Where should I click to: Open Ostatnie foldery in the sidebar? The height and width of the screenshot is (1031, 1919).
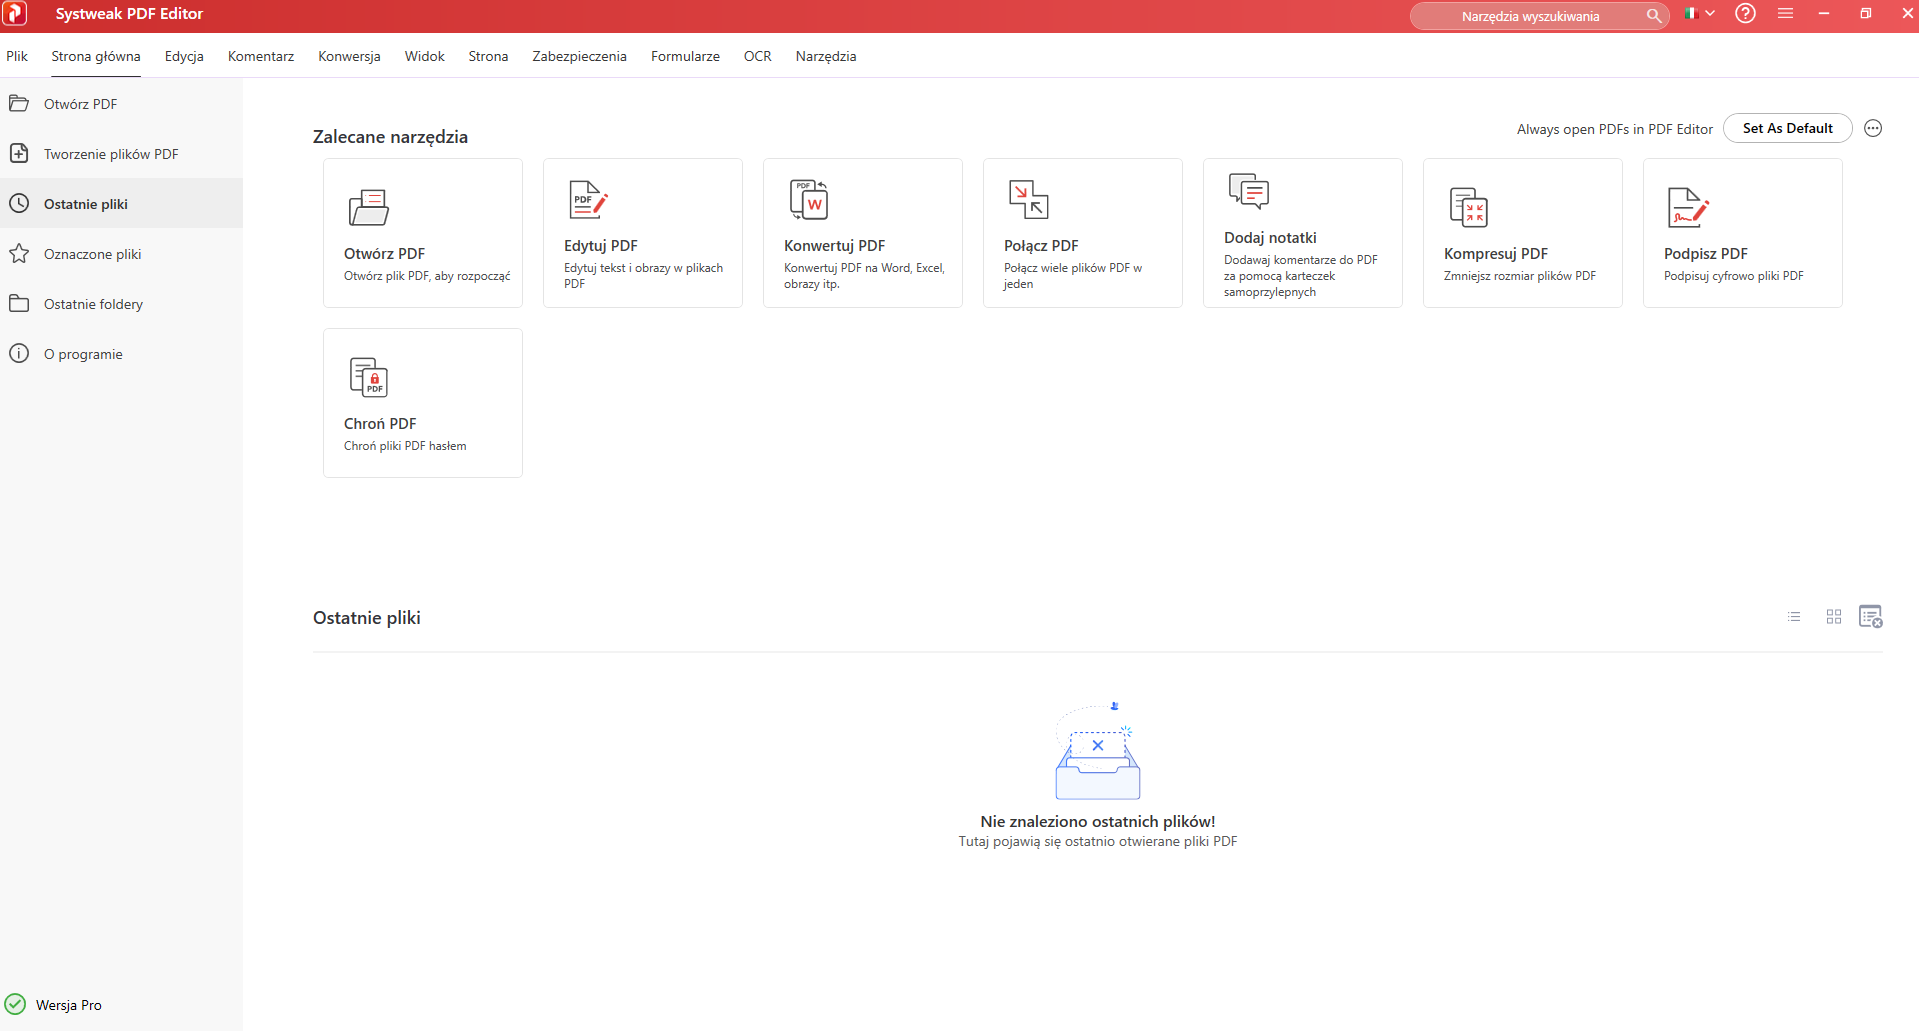point(121,304)
